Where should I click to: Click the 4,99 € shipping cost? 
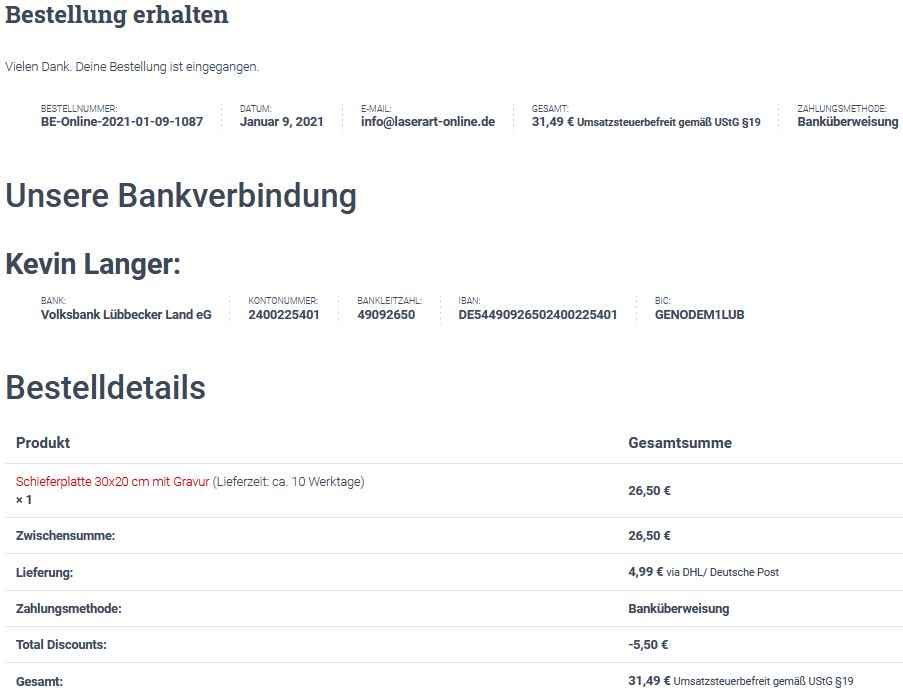tap(645, 572)
